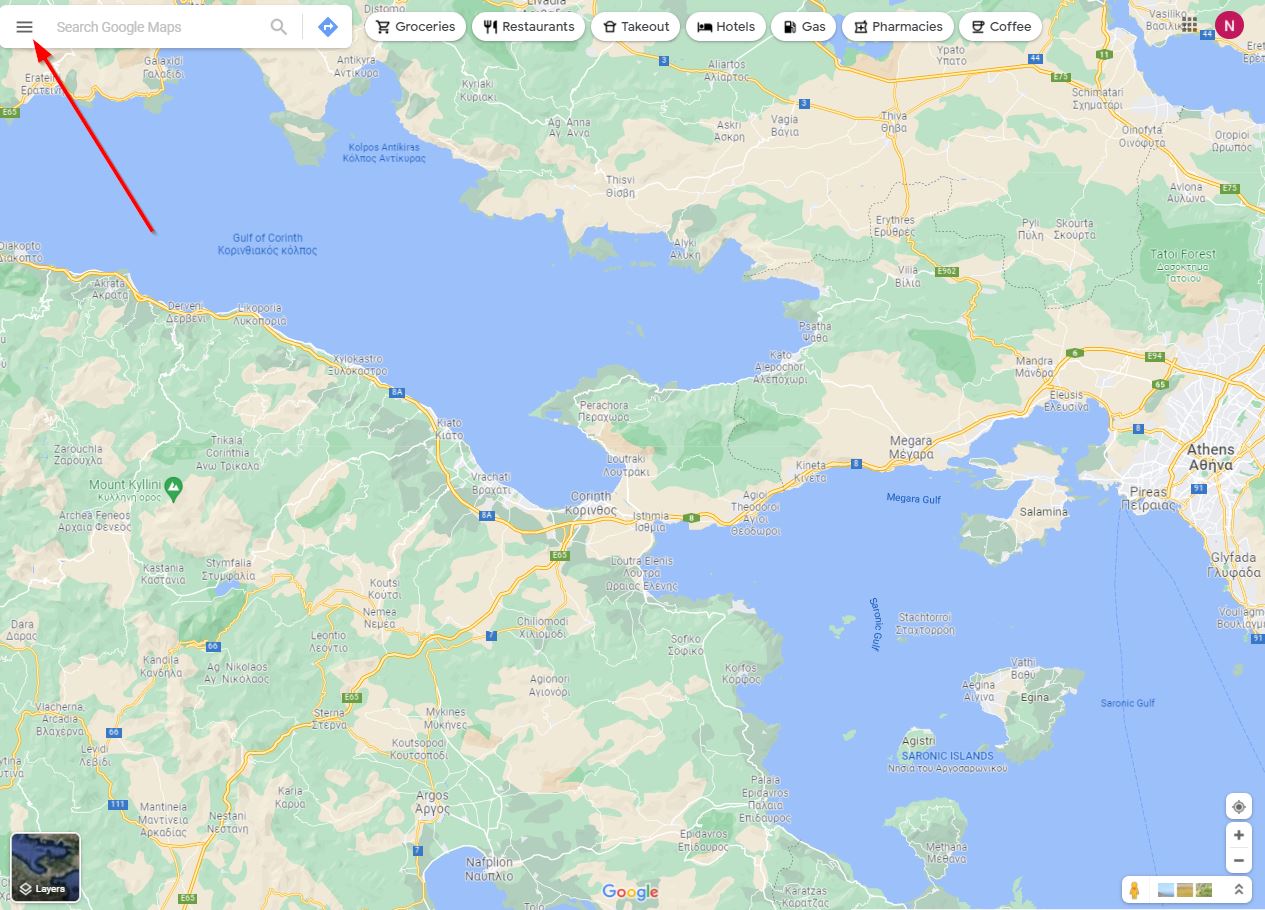Select the Gas chip
Viewport: 1265px width, 910px height.
pos(804,27)
